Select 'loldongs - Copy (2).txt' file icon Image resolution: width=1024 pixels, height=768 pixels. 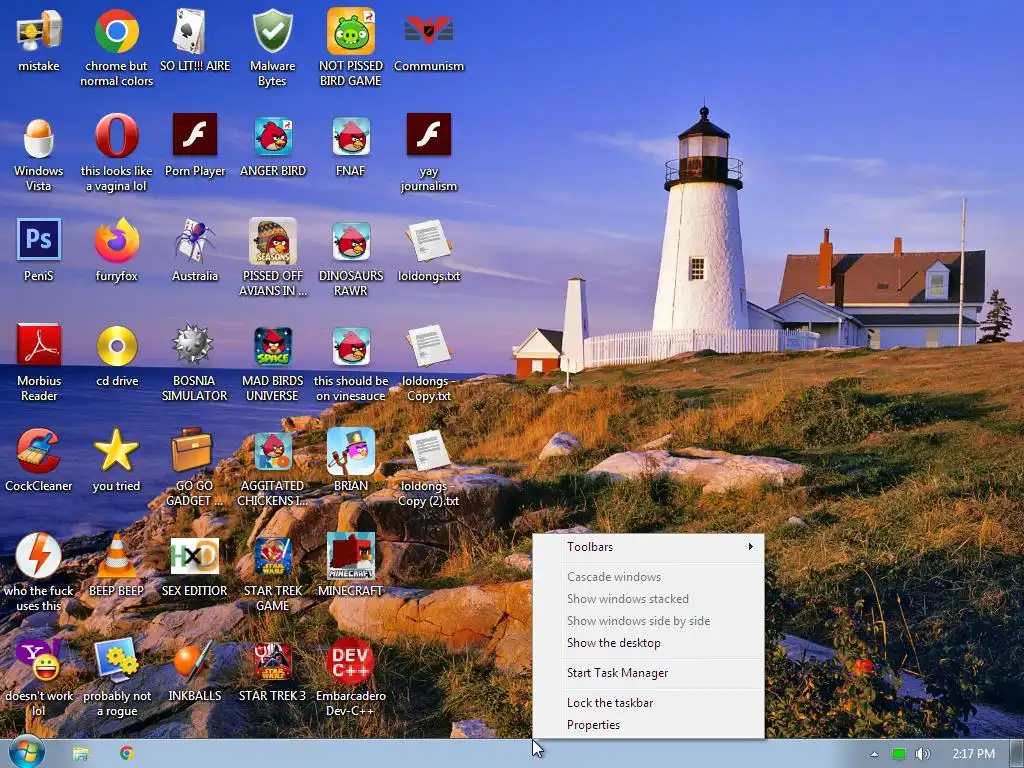point(428,451)
